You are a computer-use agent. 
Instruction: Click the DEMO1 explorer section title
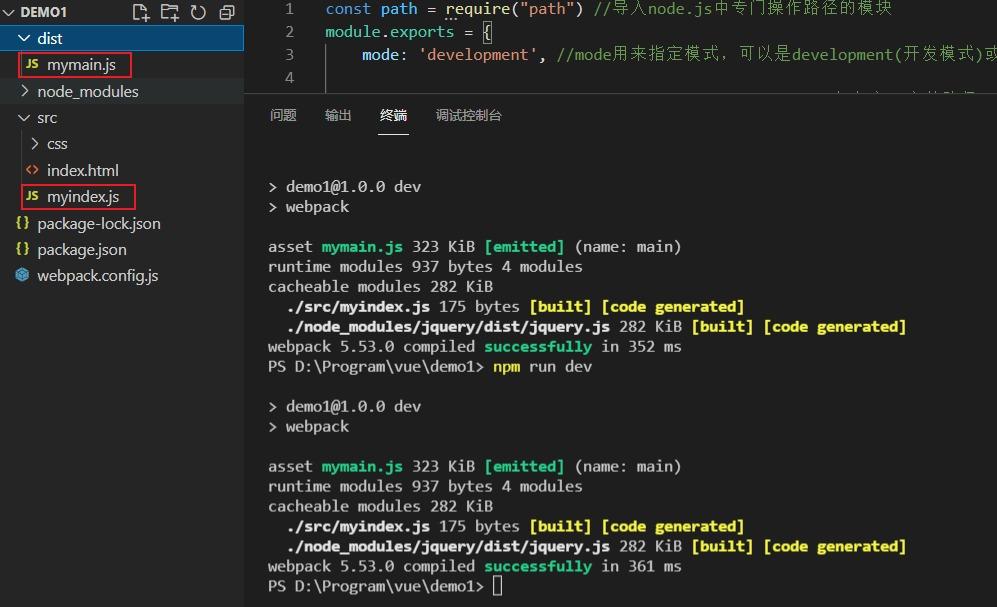click(43, 12)
